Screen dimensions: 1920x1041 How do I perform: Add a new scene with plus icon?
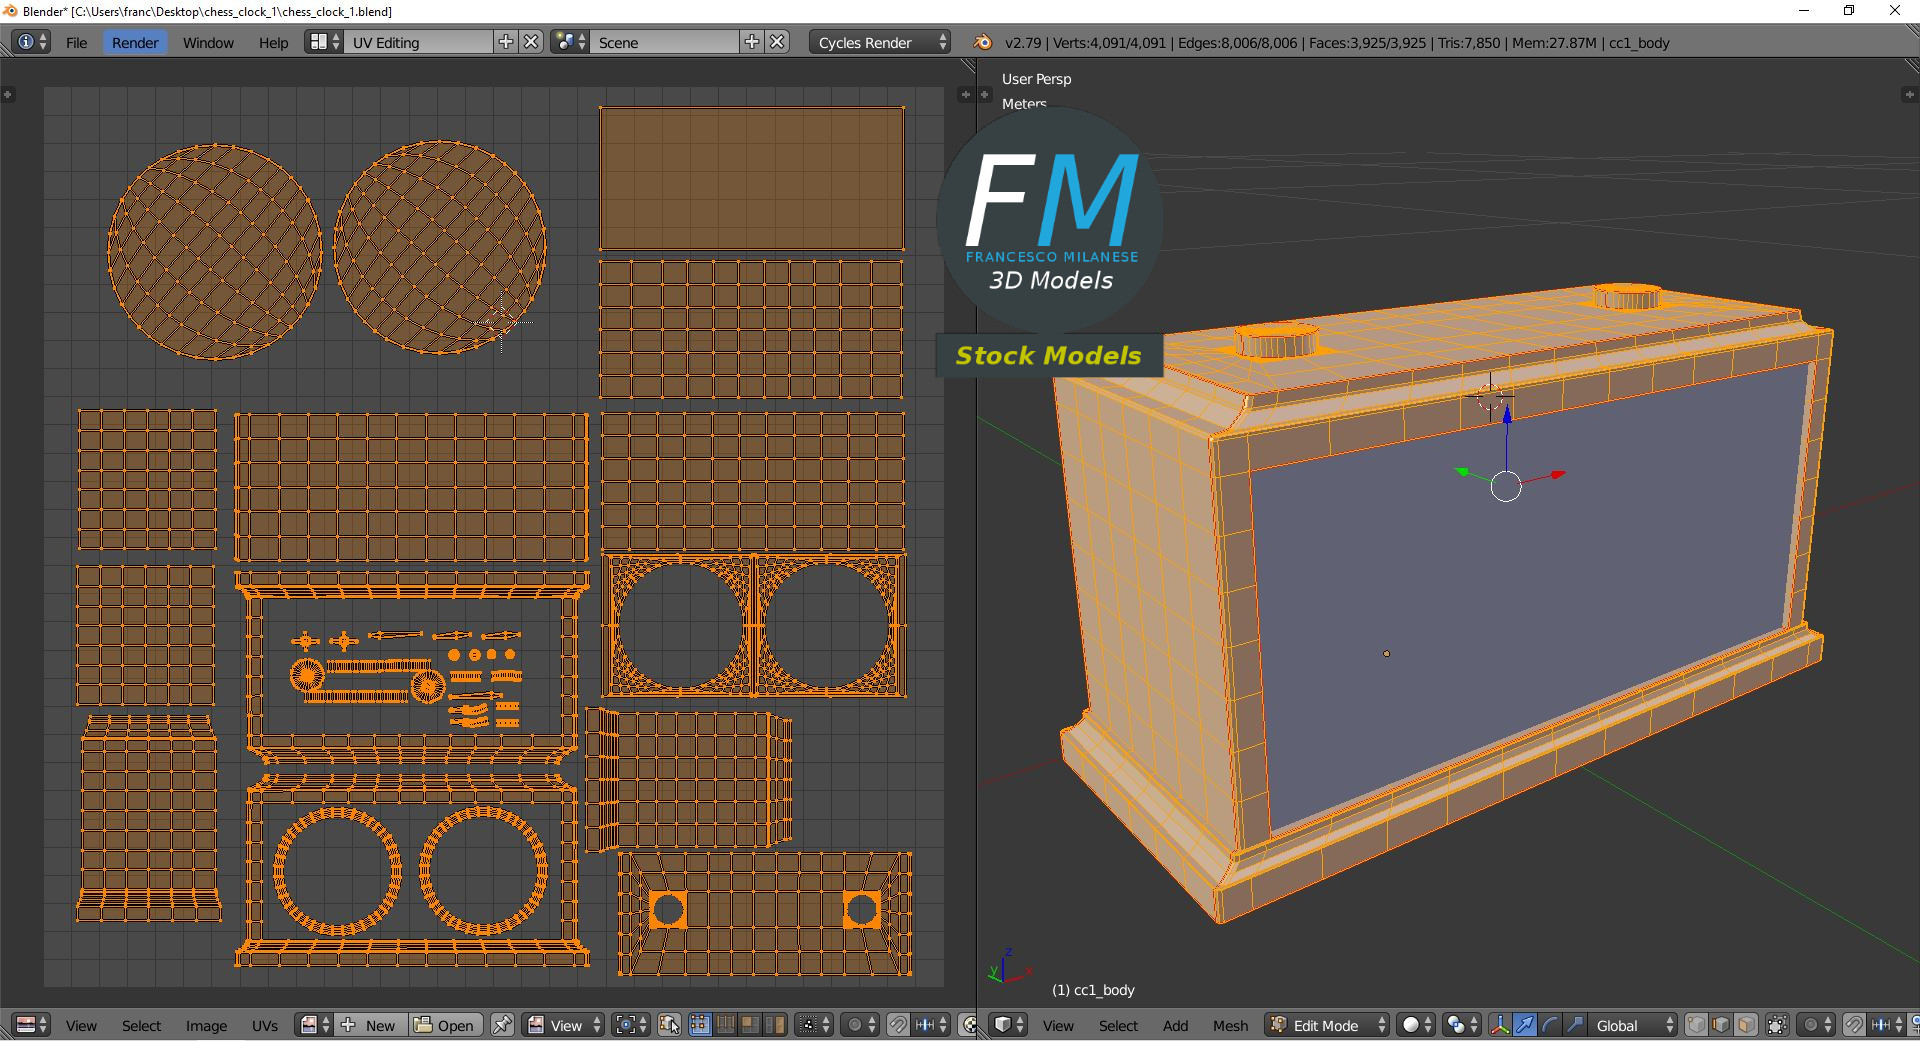752,42
